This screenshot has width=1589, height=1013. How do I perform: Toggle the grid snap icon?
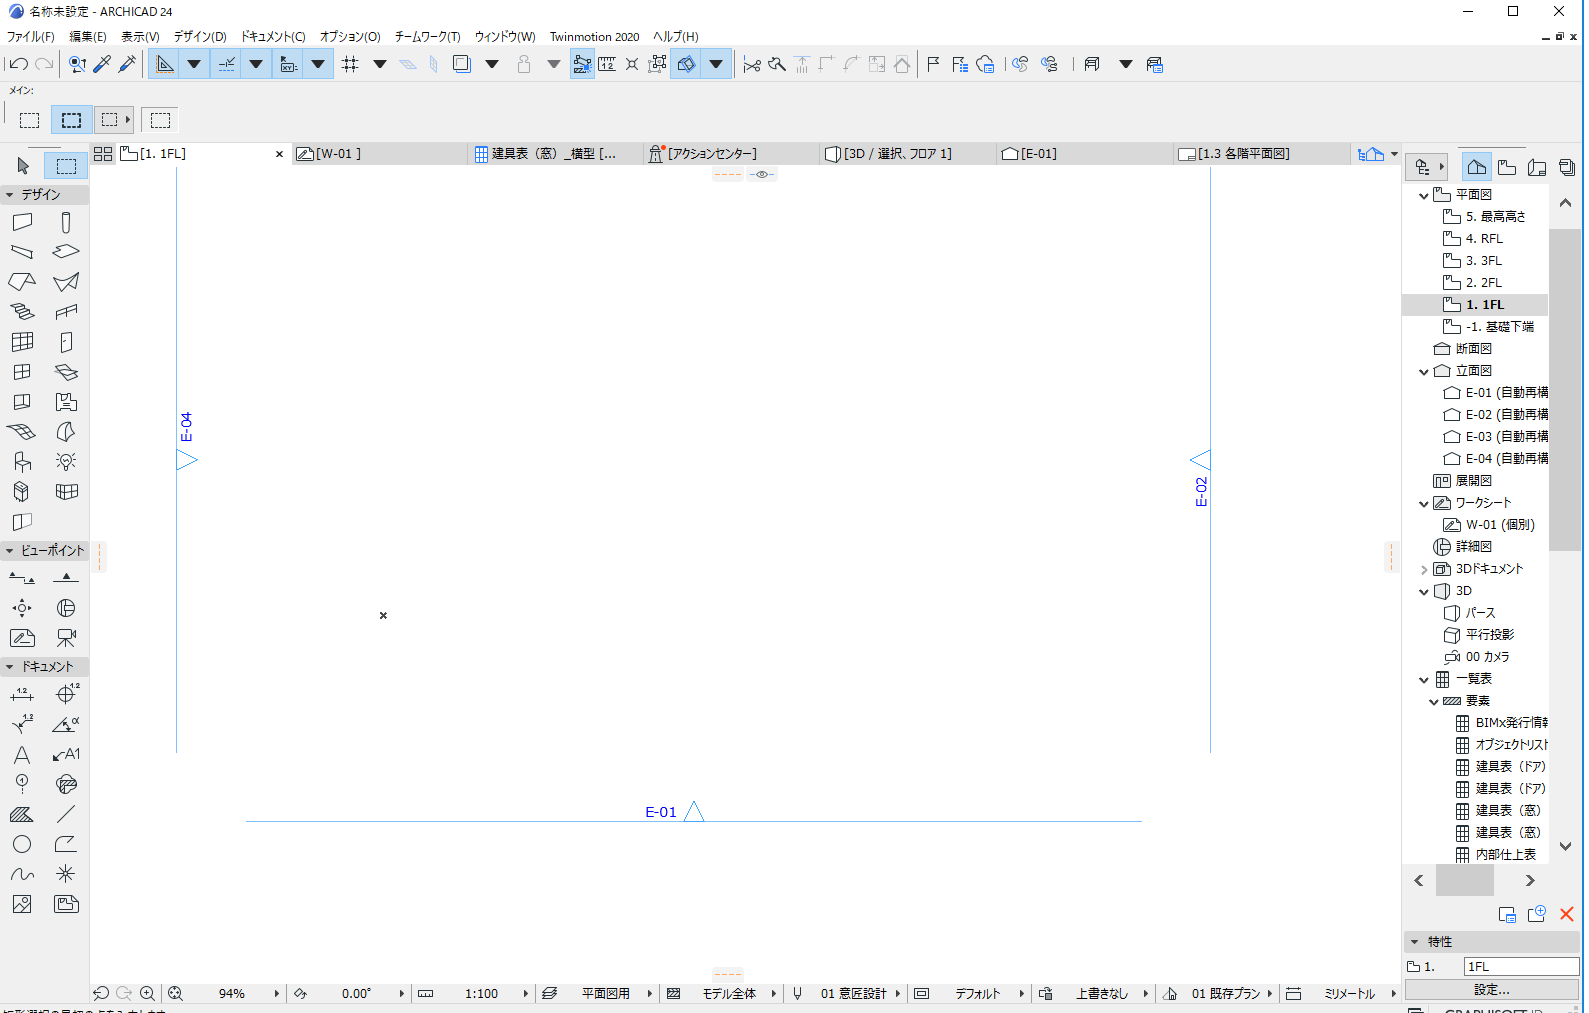[x=350, y=64]
